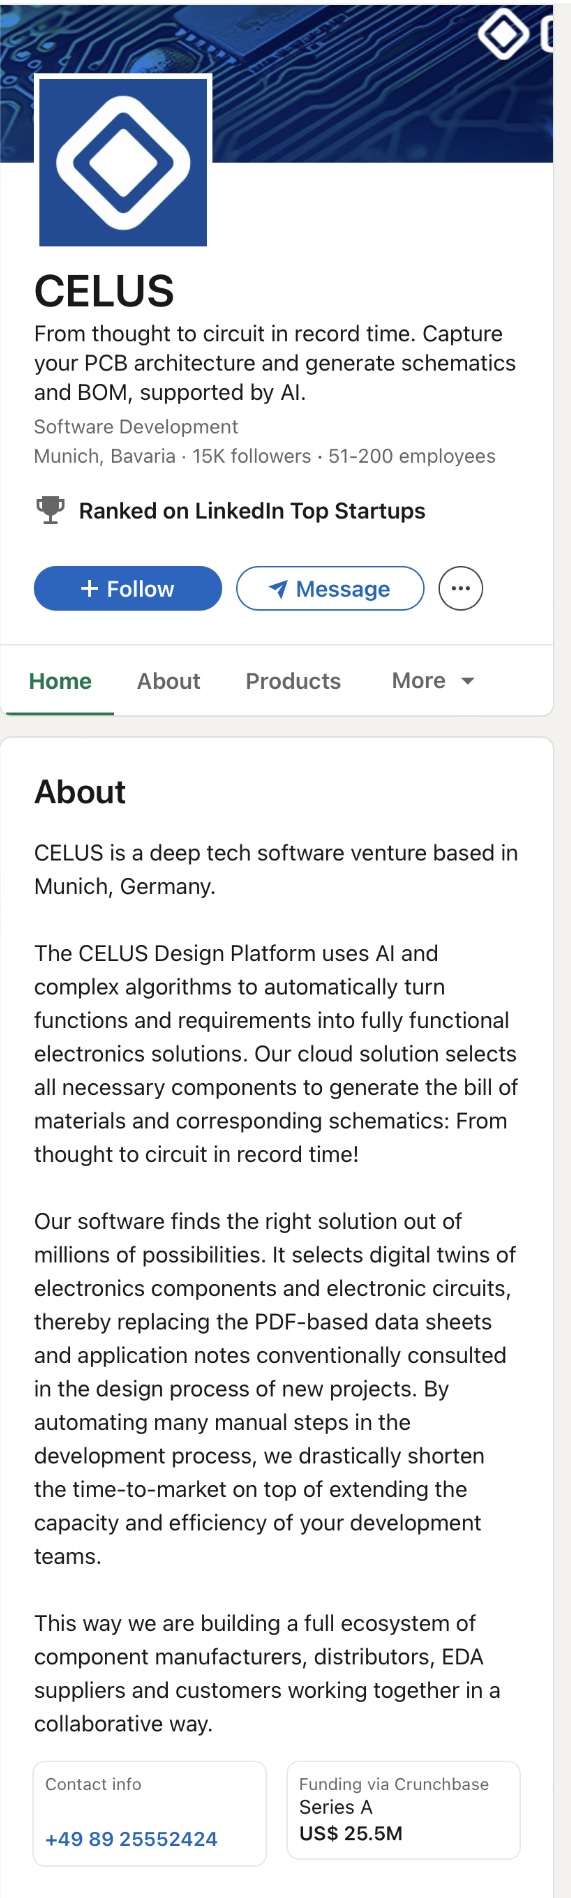571x1898 pixels.
Task: Click the trophy icon beside Top Startups
Action: (x=50, y=510)
